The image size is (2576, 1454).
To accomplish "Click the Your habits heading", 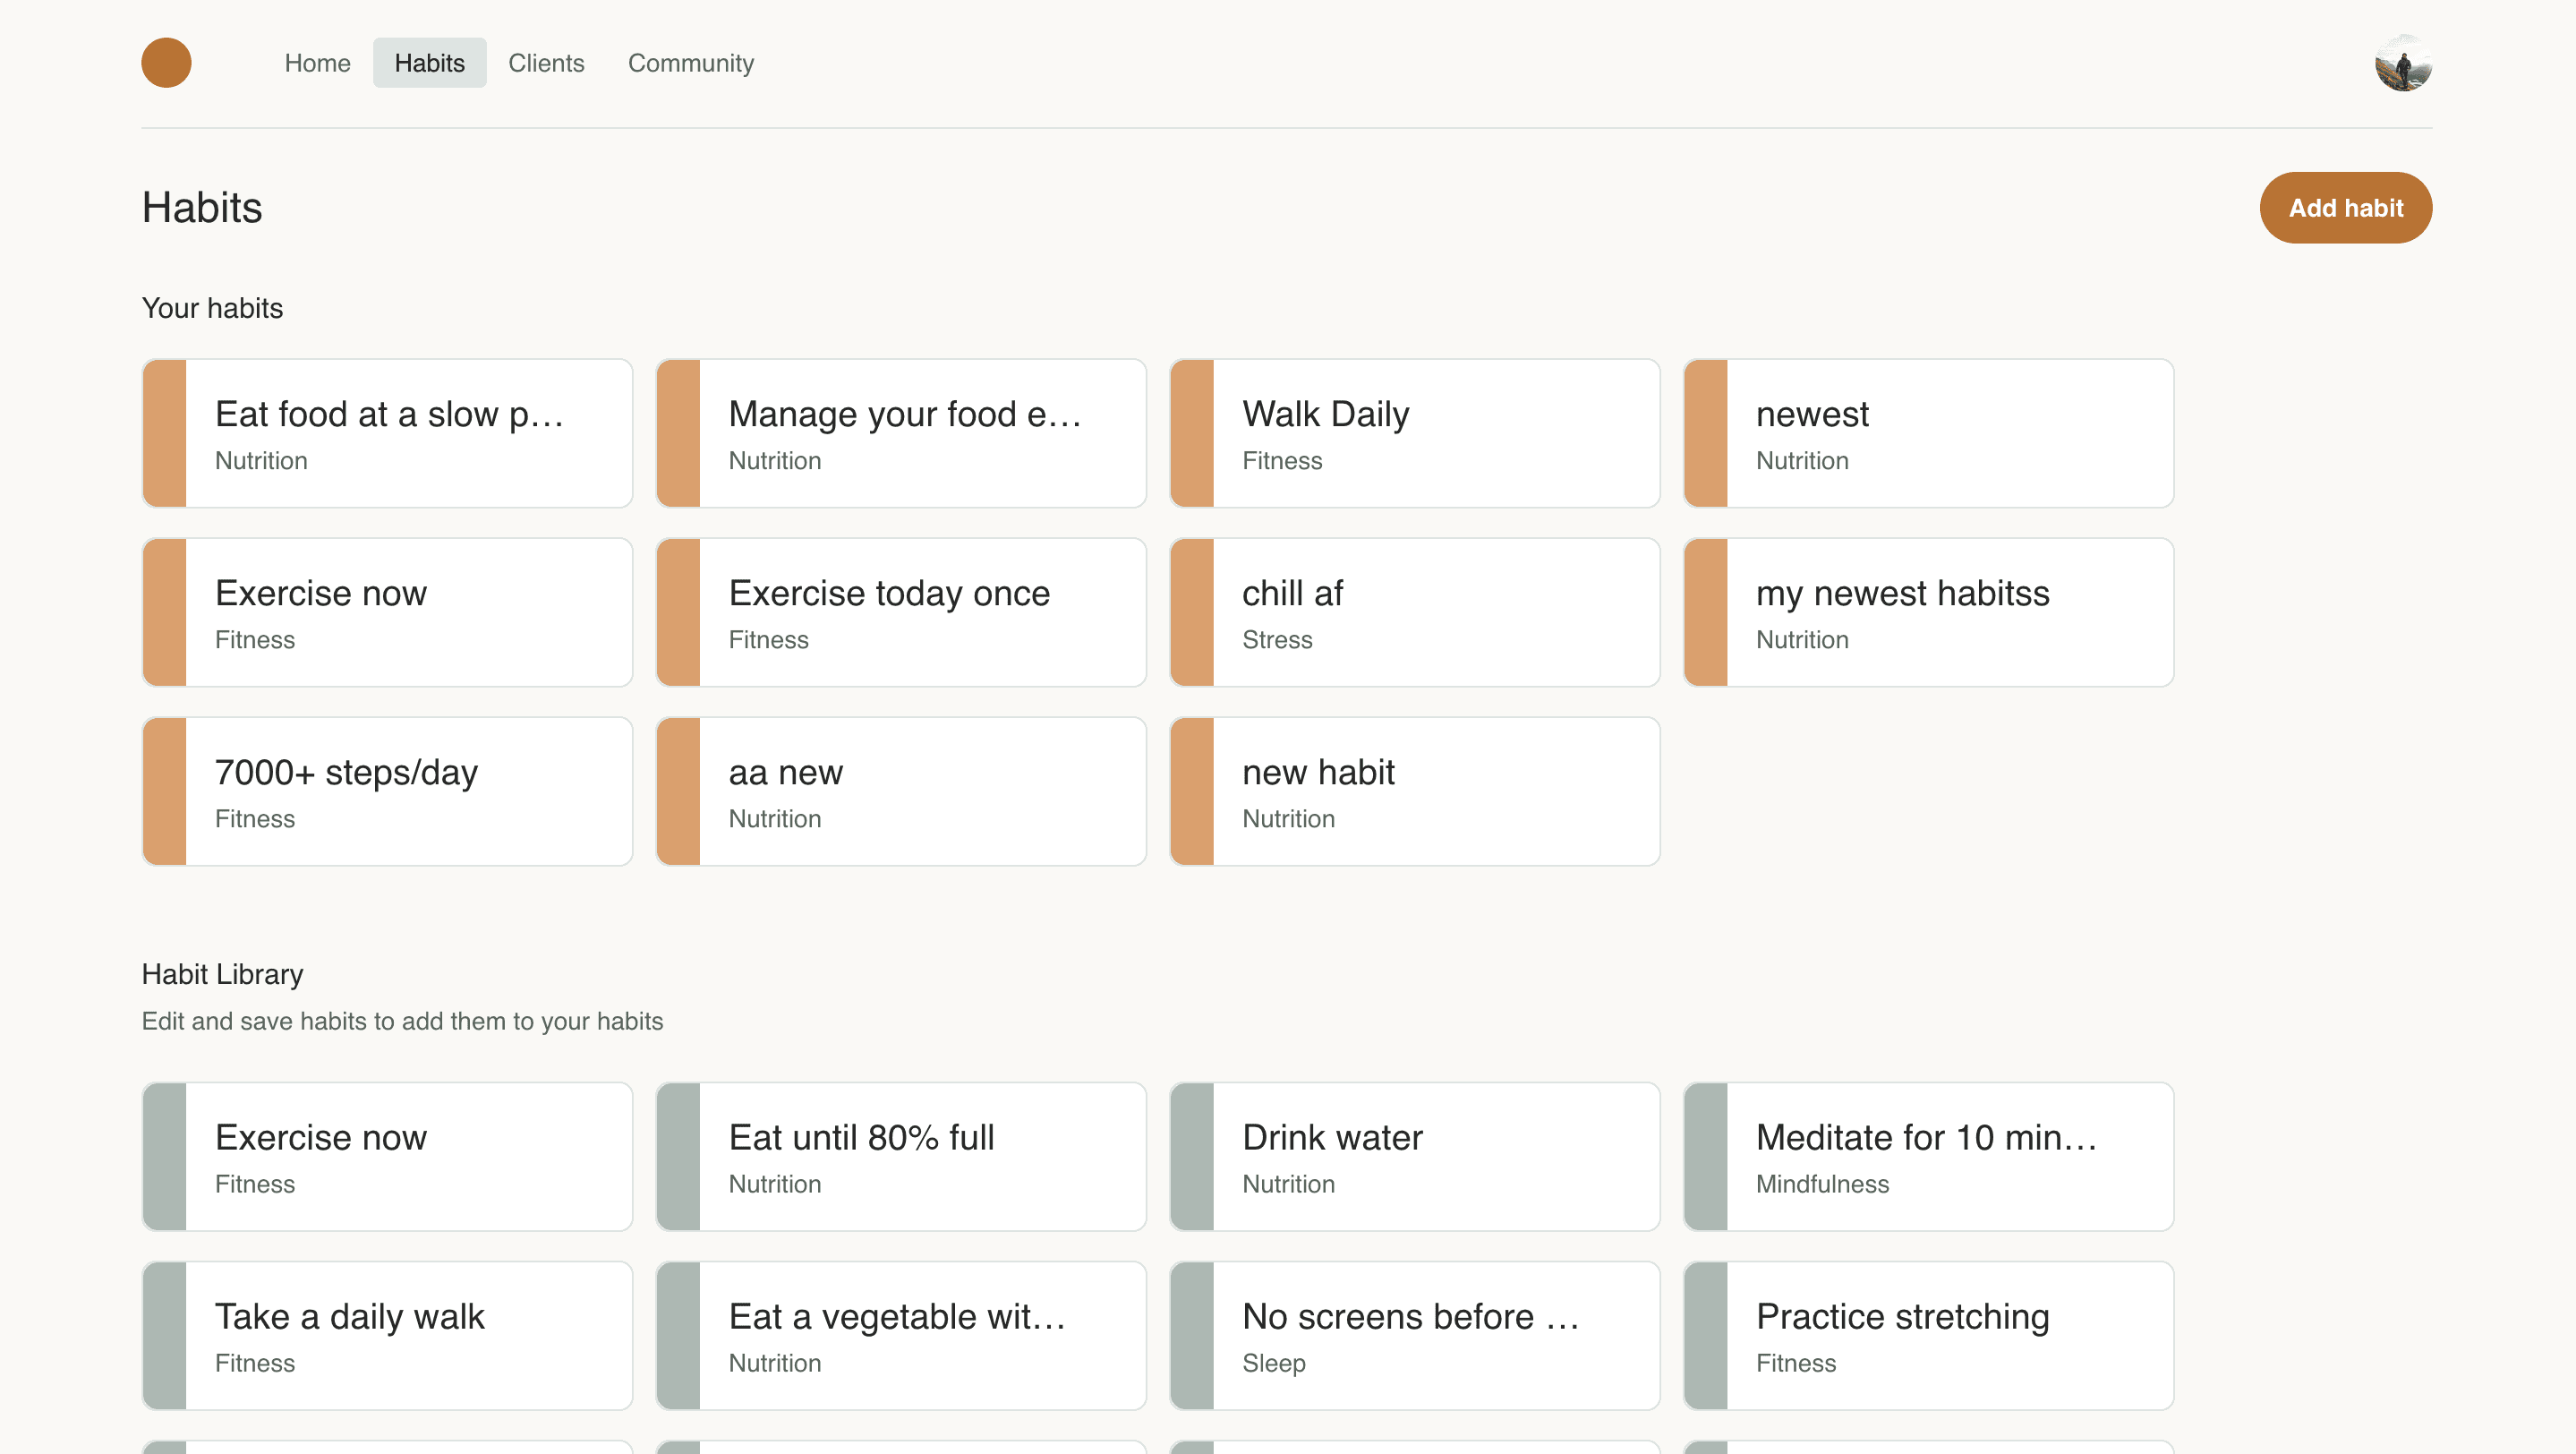I will point(212,308).
